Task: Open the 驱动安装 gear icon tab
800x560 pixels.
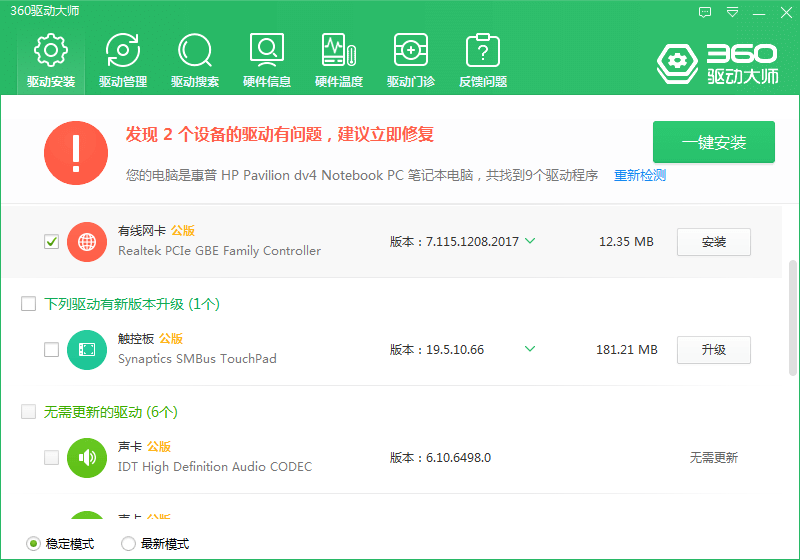Action: coord(51,50)
